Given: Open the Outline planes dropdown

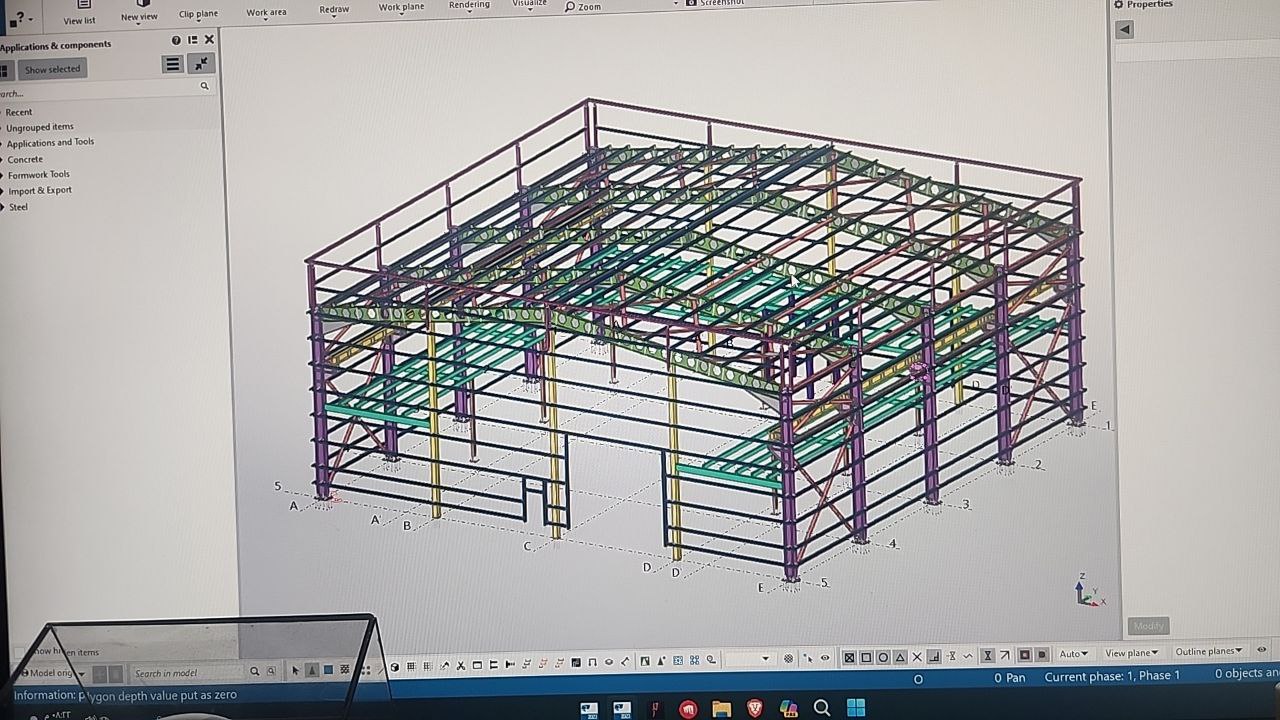Looking at the screenshot, I should [x=1208, y=651].
